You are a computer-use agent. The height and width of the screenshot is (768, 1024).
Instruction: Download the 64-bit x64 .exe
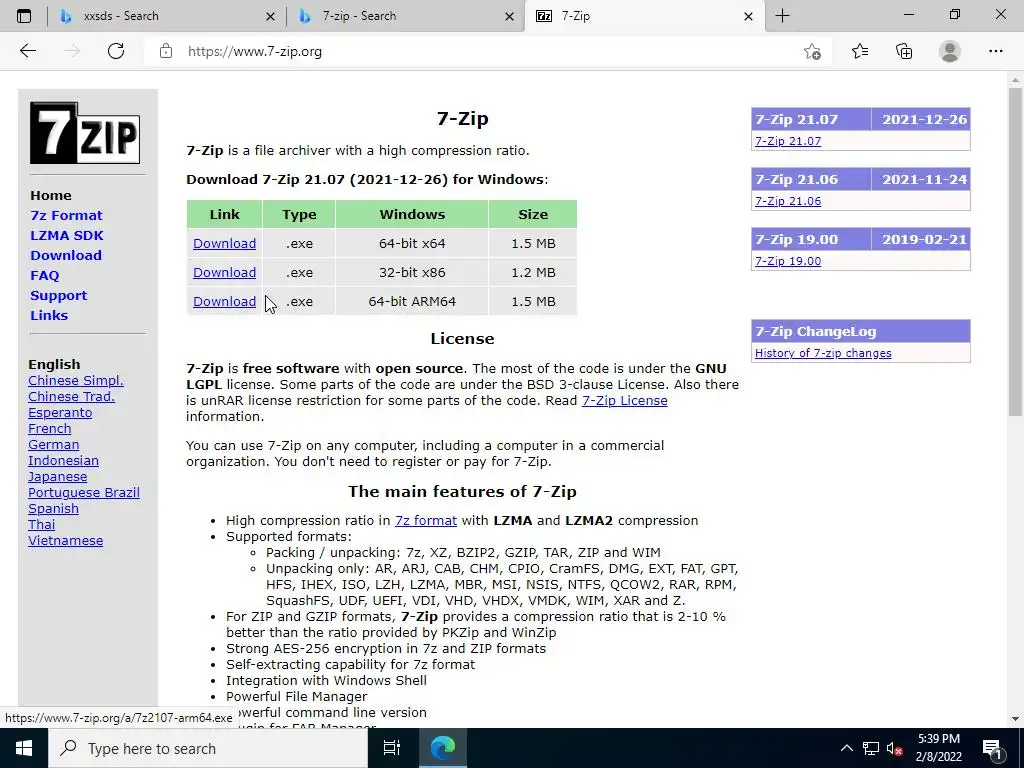coord(224,244)
